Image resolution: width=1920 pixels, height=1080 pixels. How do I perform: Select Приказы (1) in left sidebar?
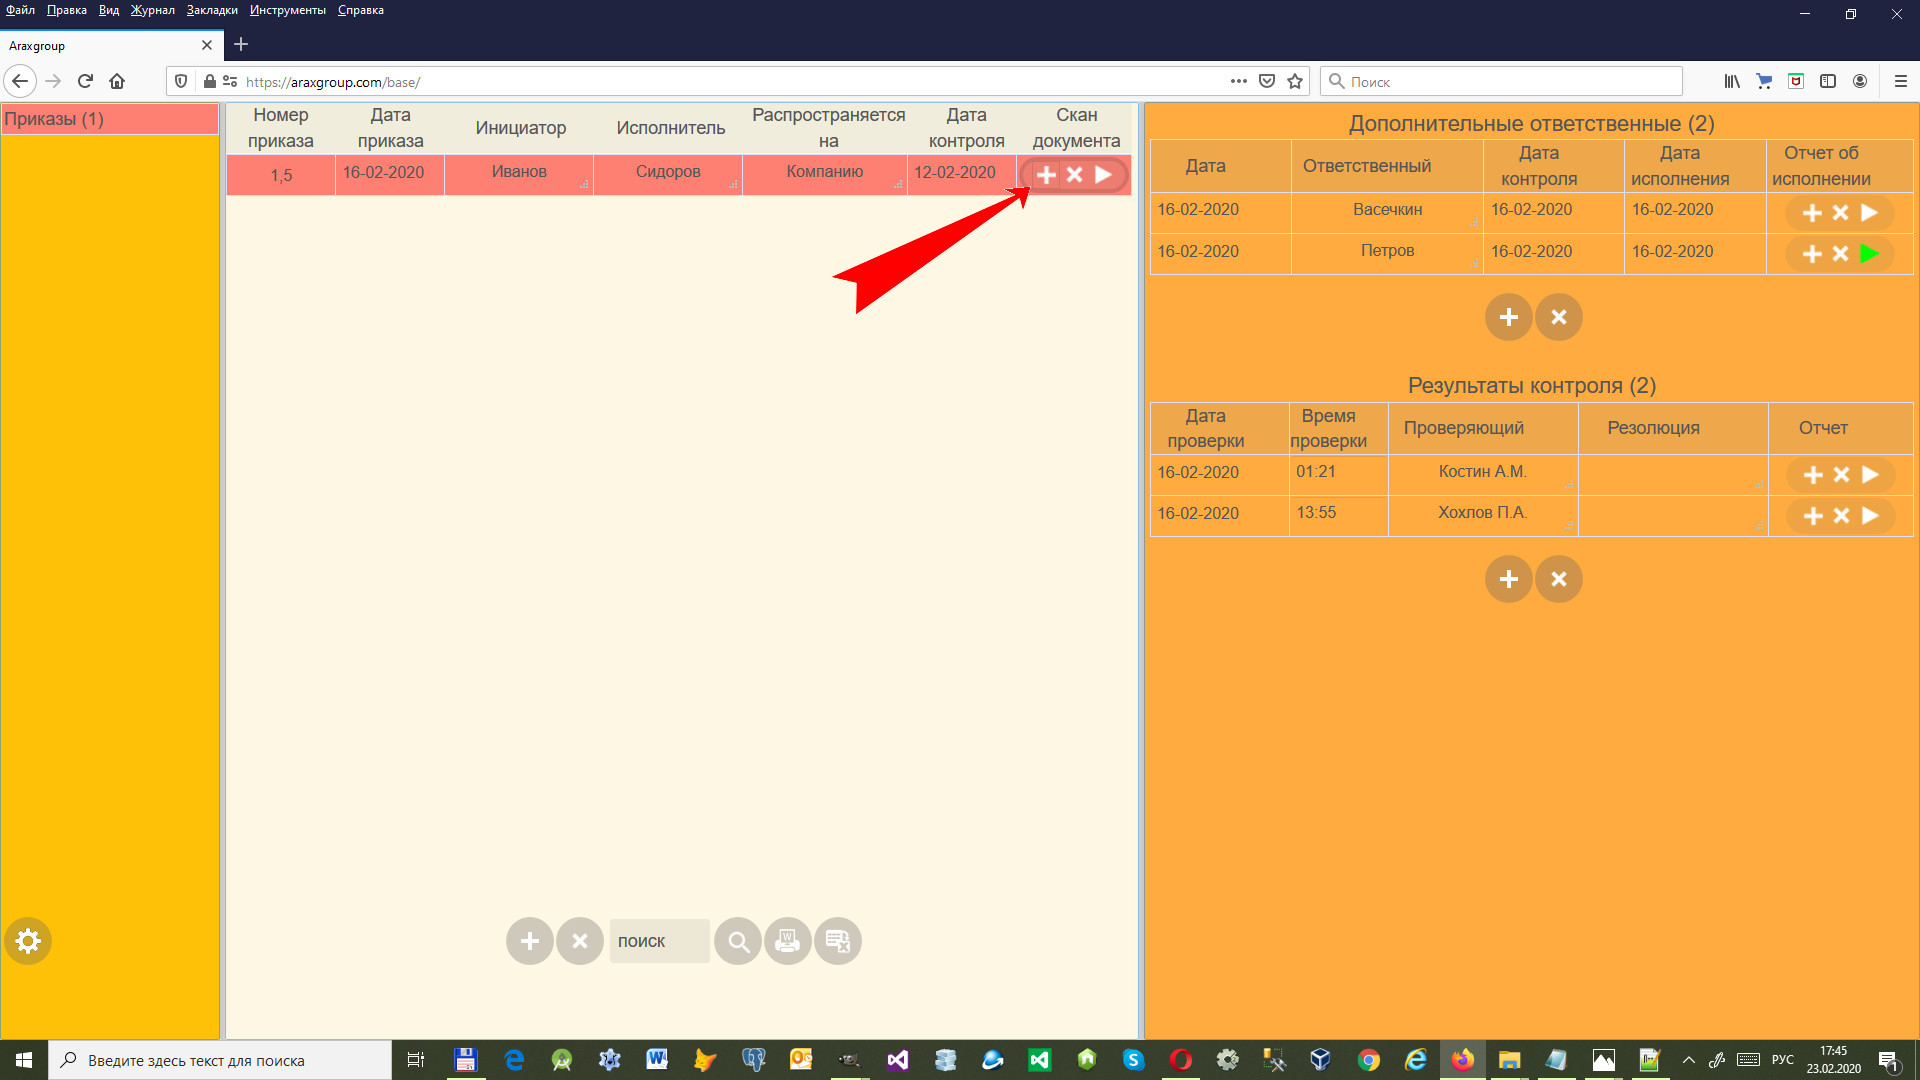coord(110,119)
